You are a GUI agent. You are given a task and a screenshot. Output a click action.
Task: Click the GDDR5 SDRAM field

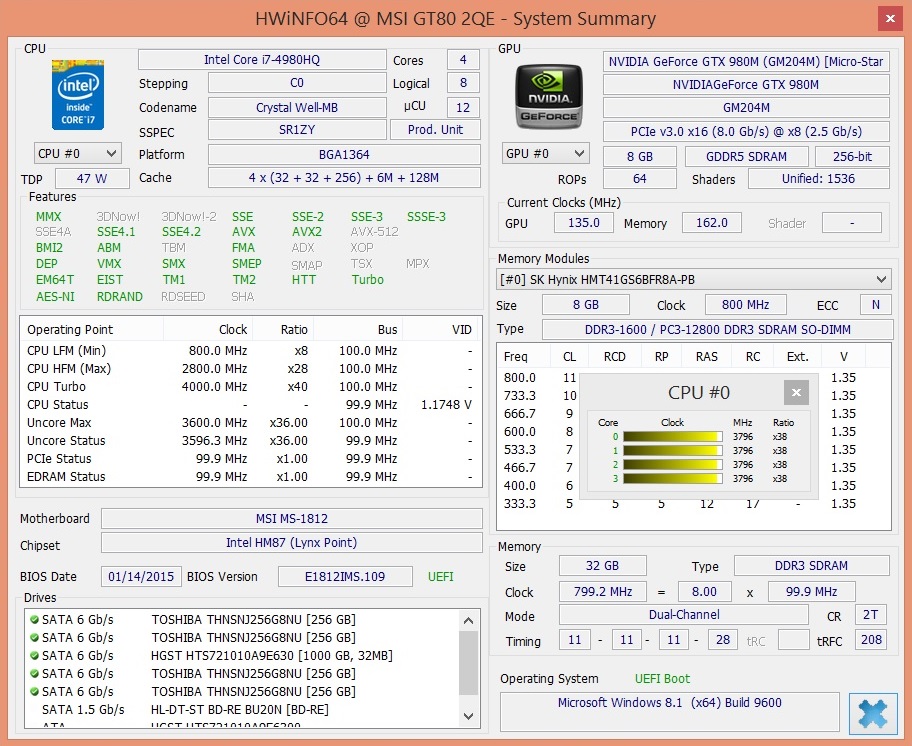(x=746, y=156)
